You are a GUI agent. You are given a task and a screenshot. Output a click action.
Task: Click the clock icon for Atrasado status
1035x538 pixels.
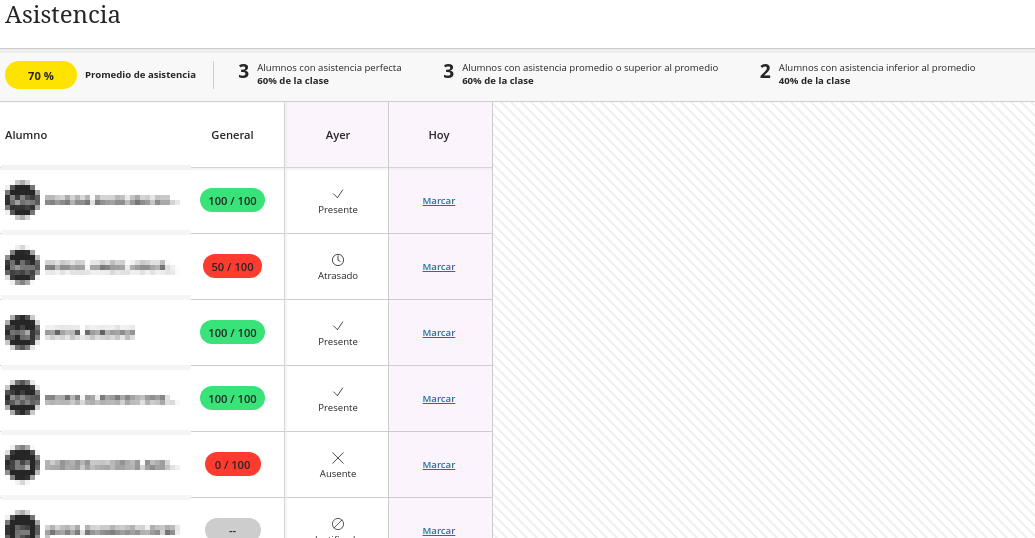point(338,260)
